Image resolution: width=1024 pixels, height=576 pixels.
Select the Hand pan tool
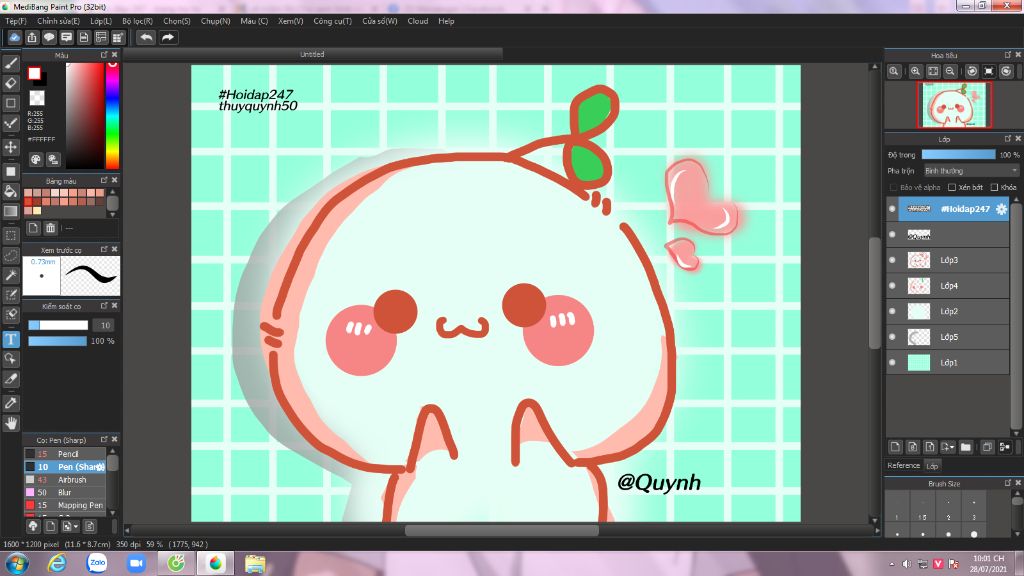(10, 423)
